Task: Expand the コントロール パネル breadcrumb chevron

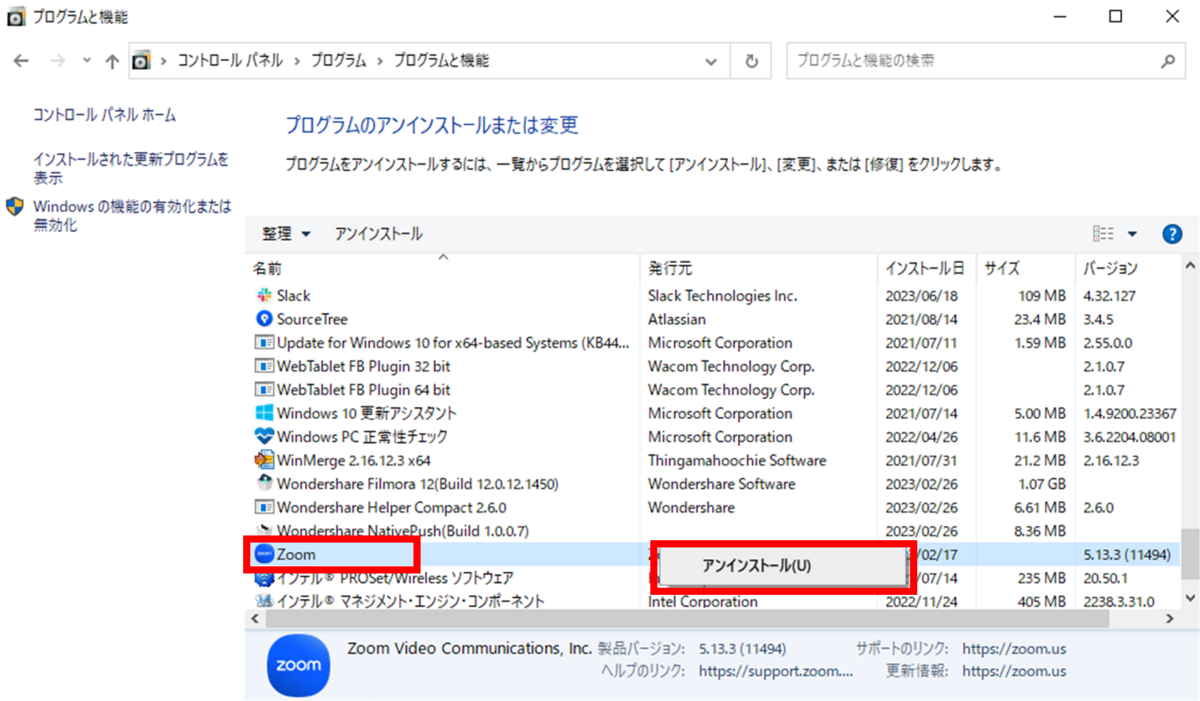Action: point(296,61)
